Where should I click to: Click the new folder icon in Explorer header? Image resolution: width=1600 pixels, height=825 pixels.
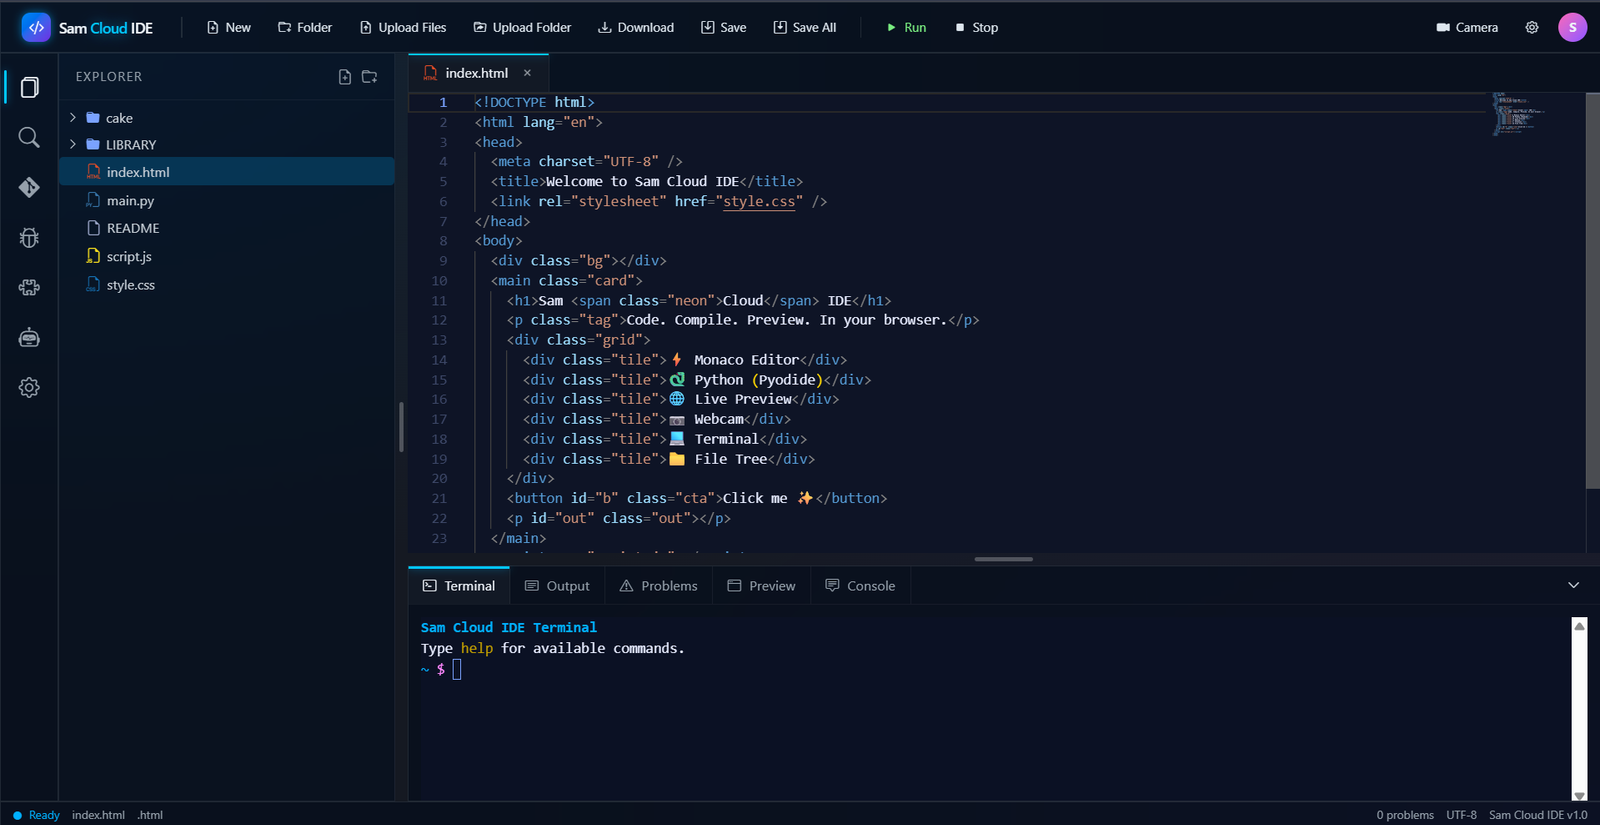click(369, 77)
